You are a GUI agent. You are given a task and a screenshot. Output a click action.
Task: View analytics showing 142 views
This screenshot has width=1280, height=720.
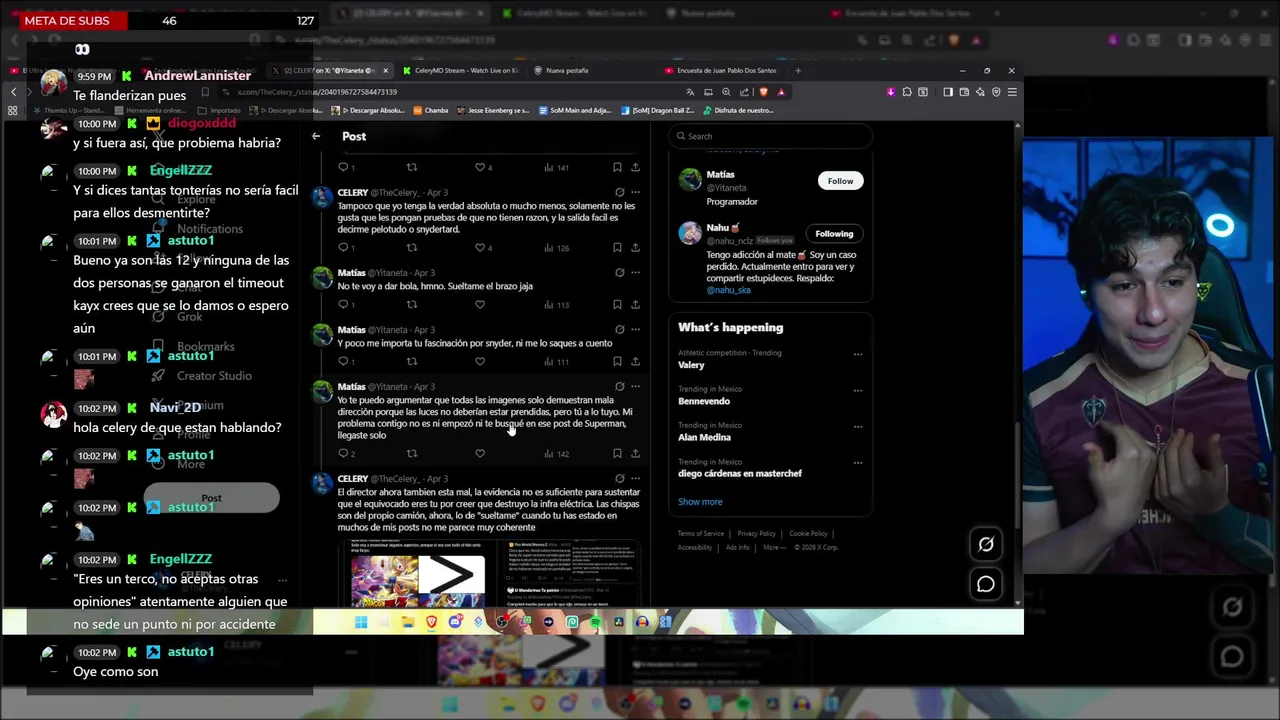557,453
